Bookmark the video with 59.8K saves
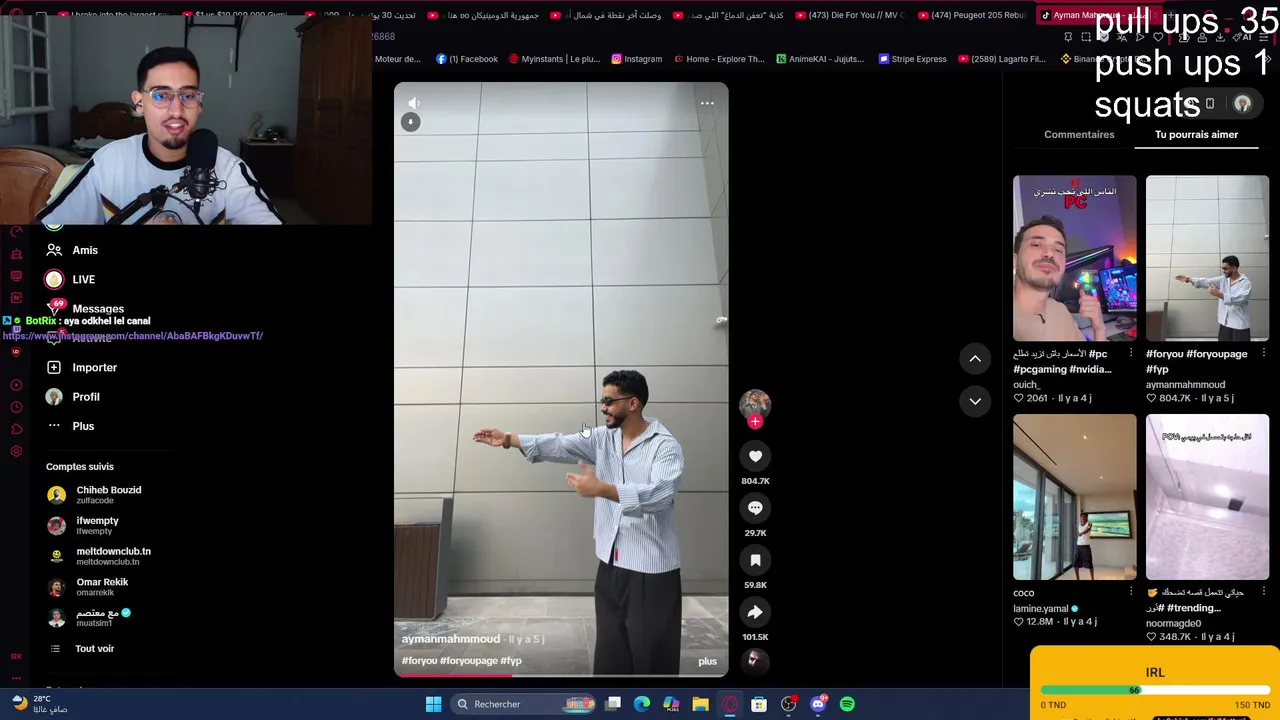Image resolution: width=1280 pixels, height=720 pixels. click(x=755, y=560)
